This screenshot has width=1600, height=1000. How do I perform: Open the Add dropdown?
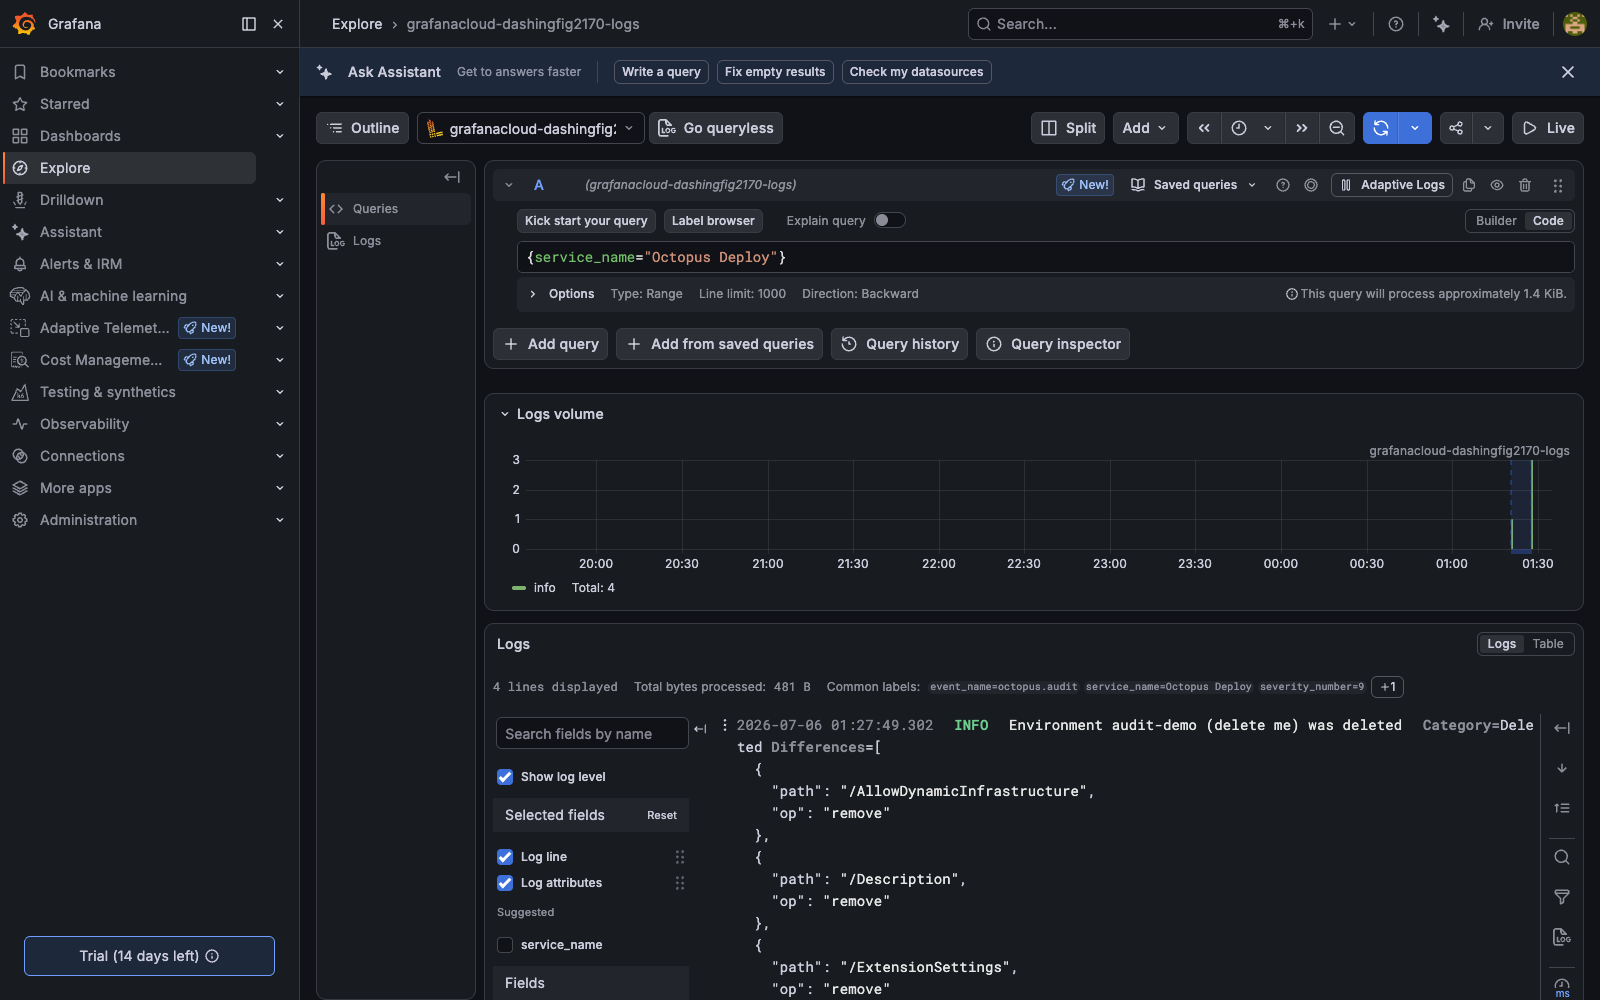(1145, 128)
